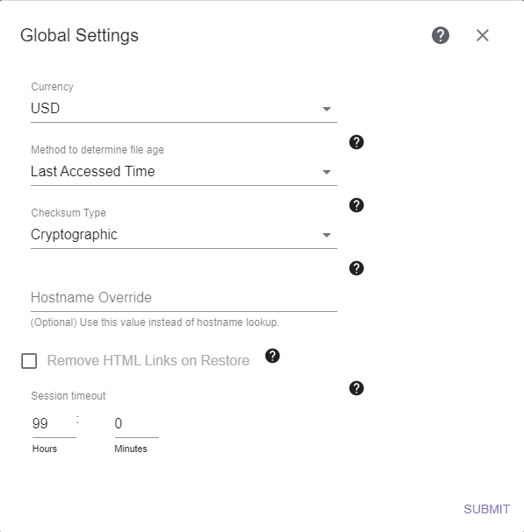Click help icon for file age method

click(356, 142)
